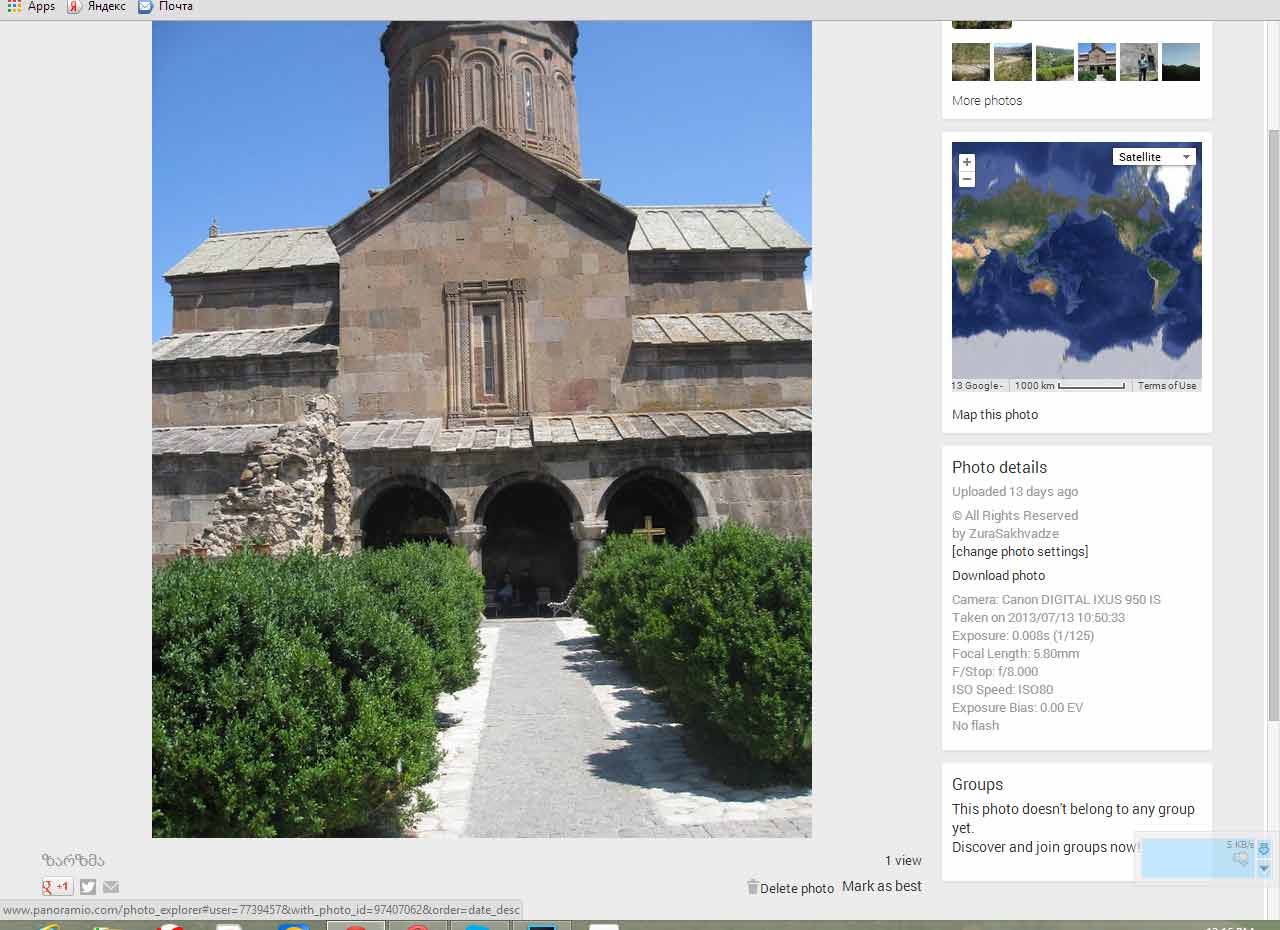This screenshot has height=930, width=1280.
Task: Expand the speed widget's small down arrow
Action: click(x=1263, y=869)
